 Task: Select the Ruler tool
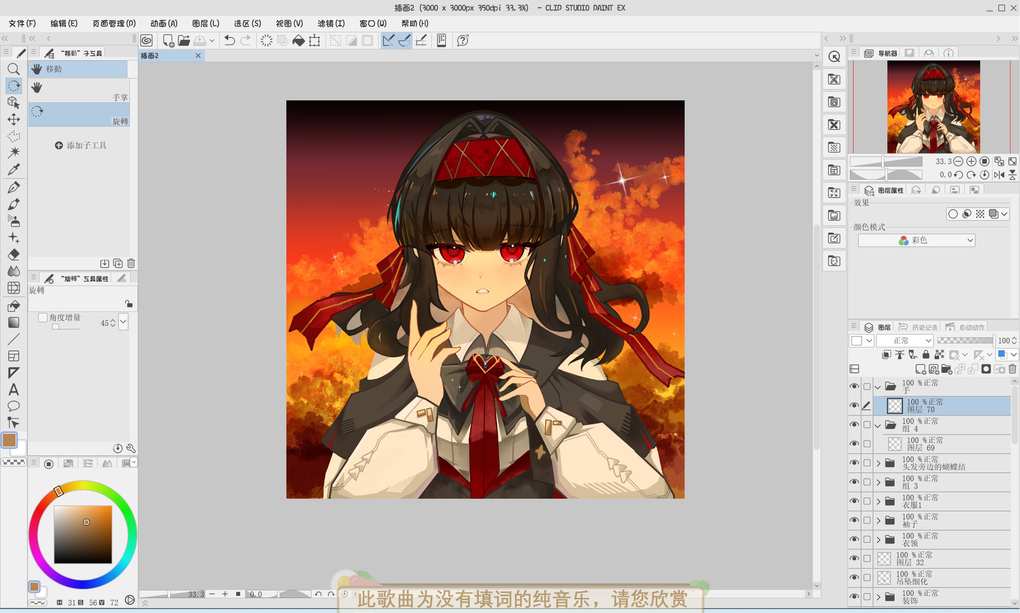pyautogui.click(x=13, y=373)
